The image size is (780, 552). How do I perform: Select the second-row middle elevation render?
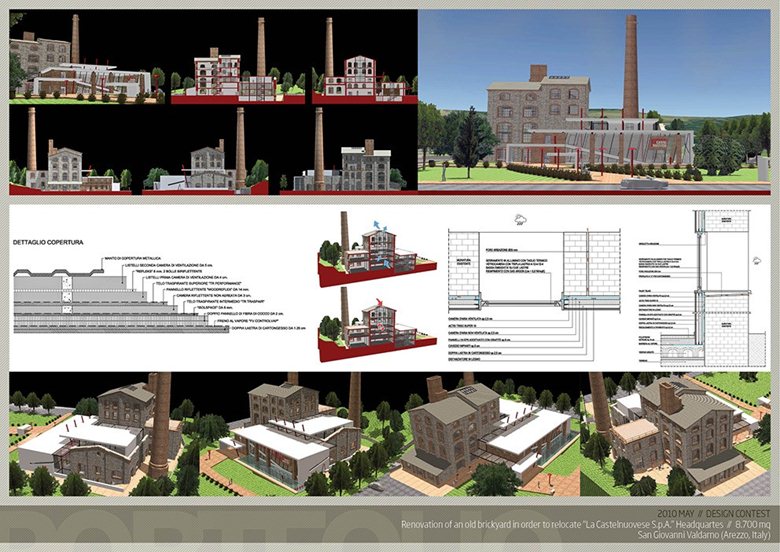click(205, 150)
